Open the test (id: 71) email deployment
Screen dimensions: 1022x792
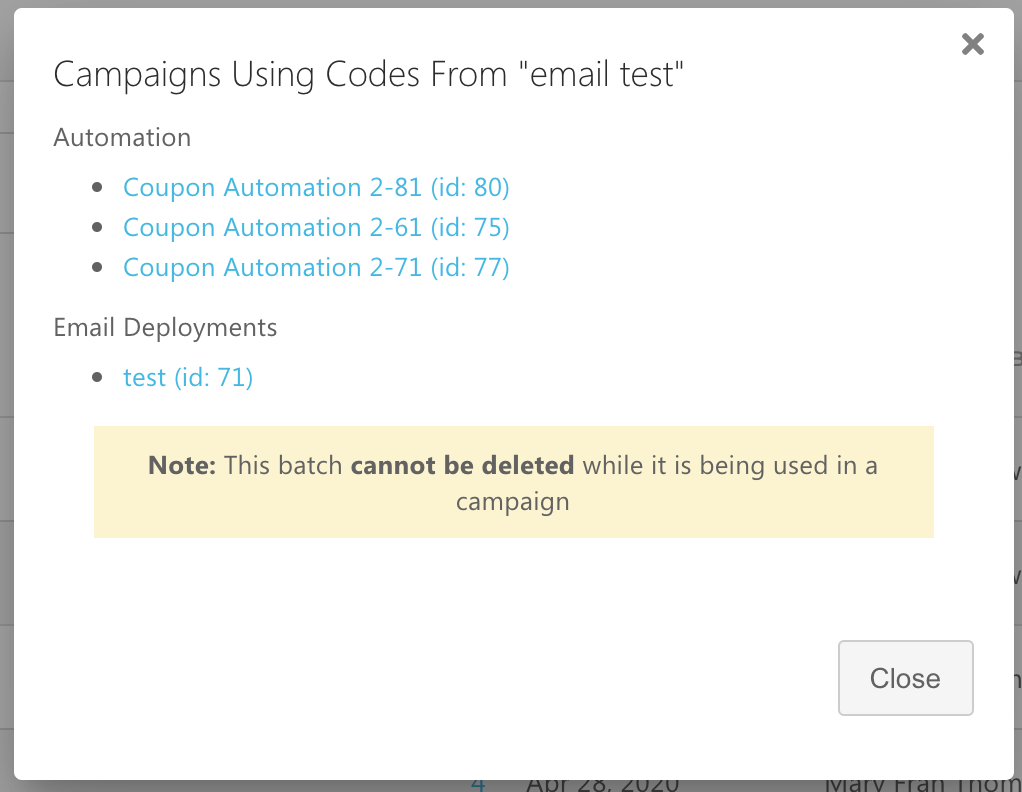pos(188,378)
